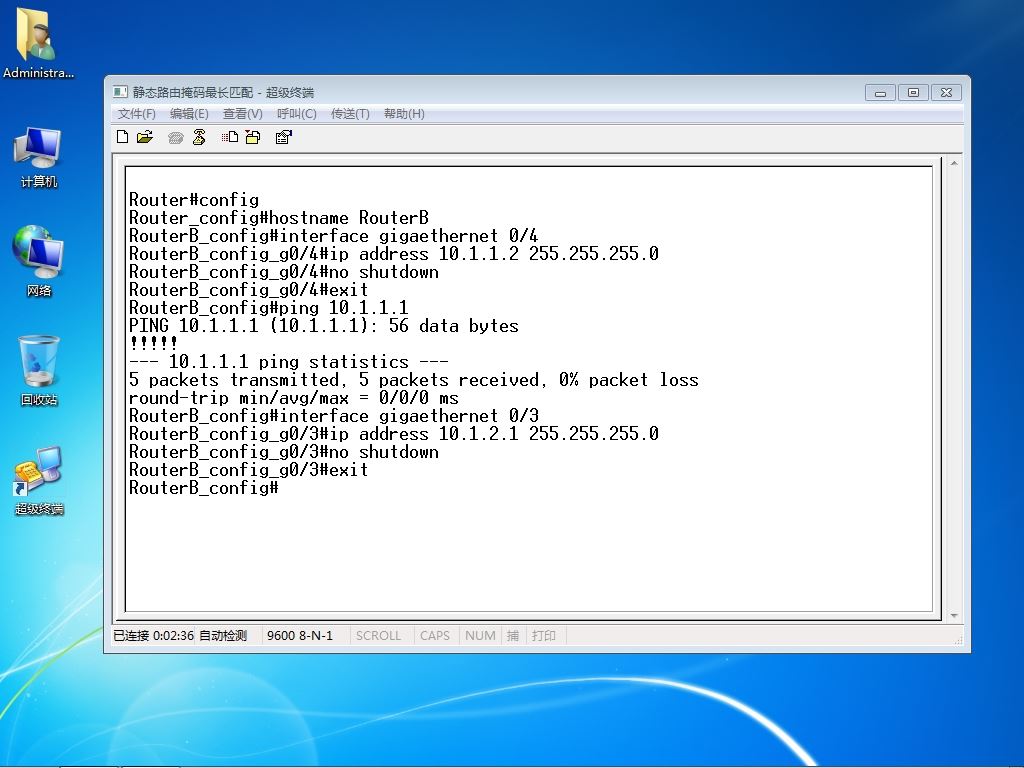Click the Send file toolbar icon
The image size is (1024, 768).
point(229,136)
